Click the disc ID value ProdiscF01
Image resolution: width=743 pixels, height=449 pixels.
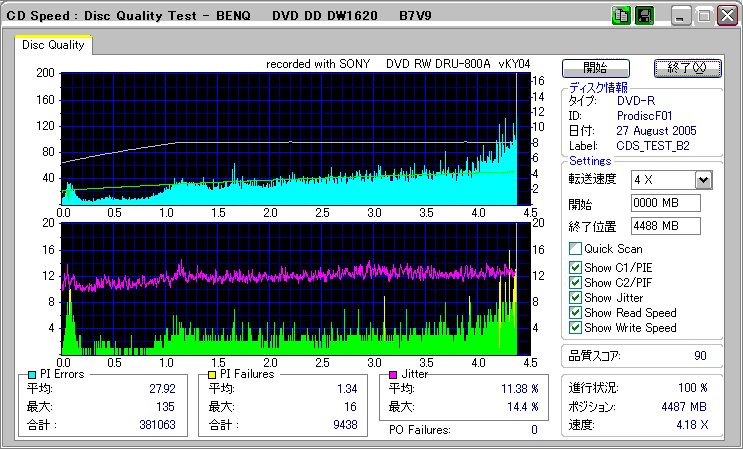[x=644, y=116]
